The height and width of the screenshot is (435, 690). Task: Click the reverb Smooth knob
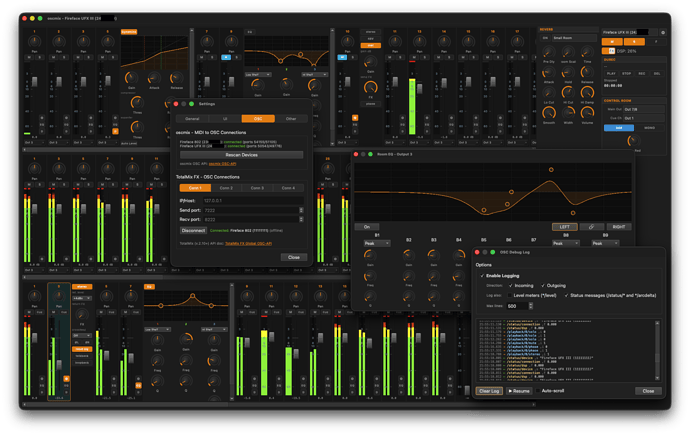point(549,113)
